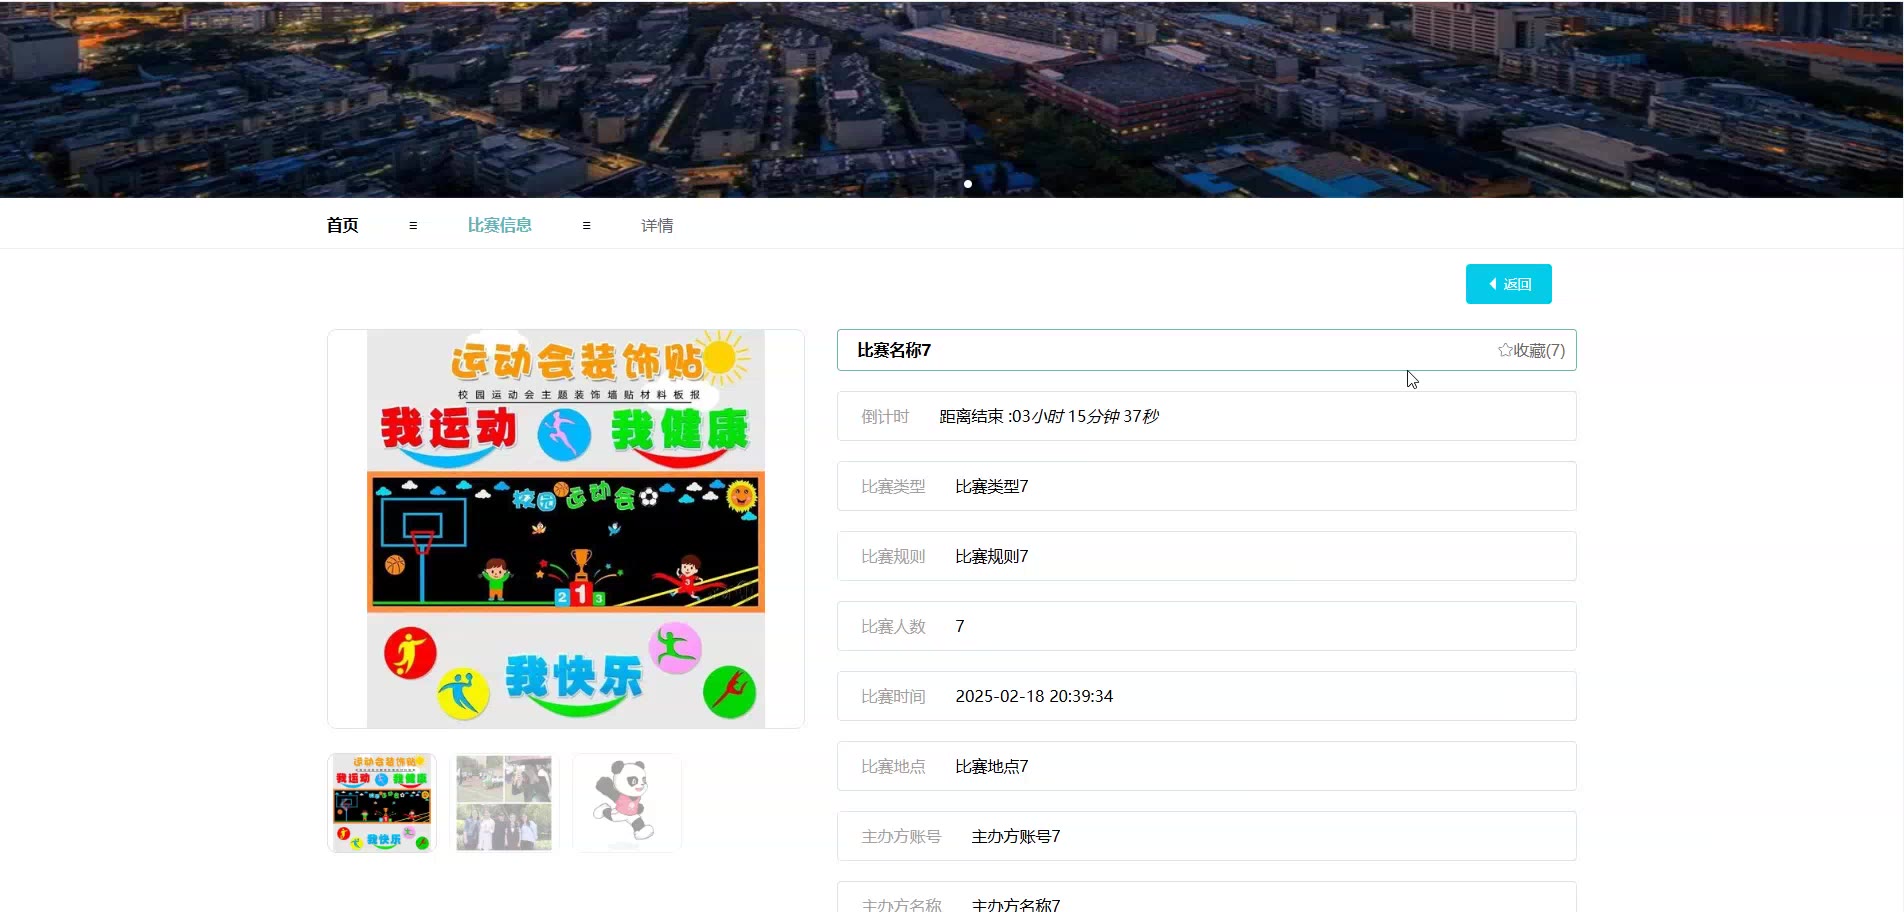Click the 倒计时 countdown row

(1206, 416)
